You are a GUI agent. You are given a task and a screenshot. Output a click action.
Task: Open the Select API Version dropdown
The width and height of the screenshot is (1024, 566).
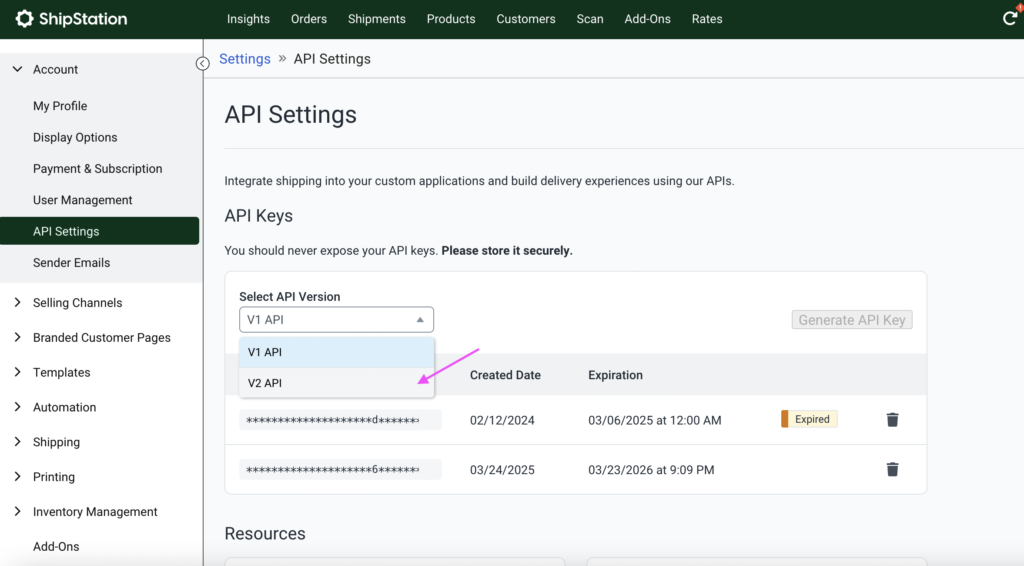tap(336, 320)
